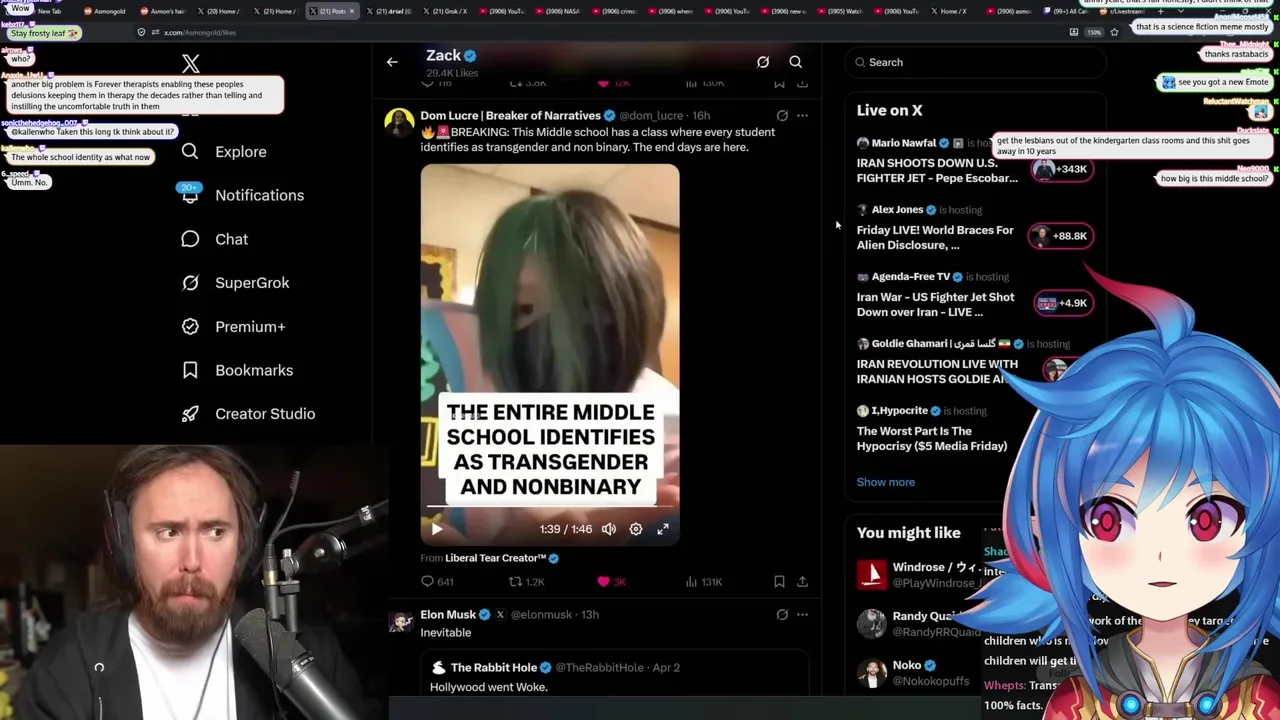Click the Grok icon on Elon Musk's post
Image resolution: width=1280 pixels, height=720 pixels.
pyautogui.click(x=782, y=614)
